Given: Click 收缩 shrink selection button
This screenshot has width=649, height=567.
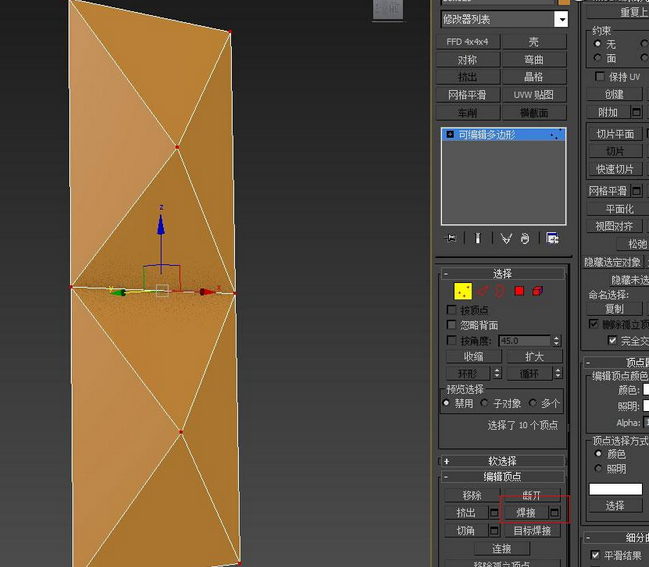Looking at the screenshot, I should click(x=474, y=356).
